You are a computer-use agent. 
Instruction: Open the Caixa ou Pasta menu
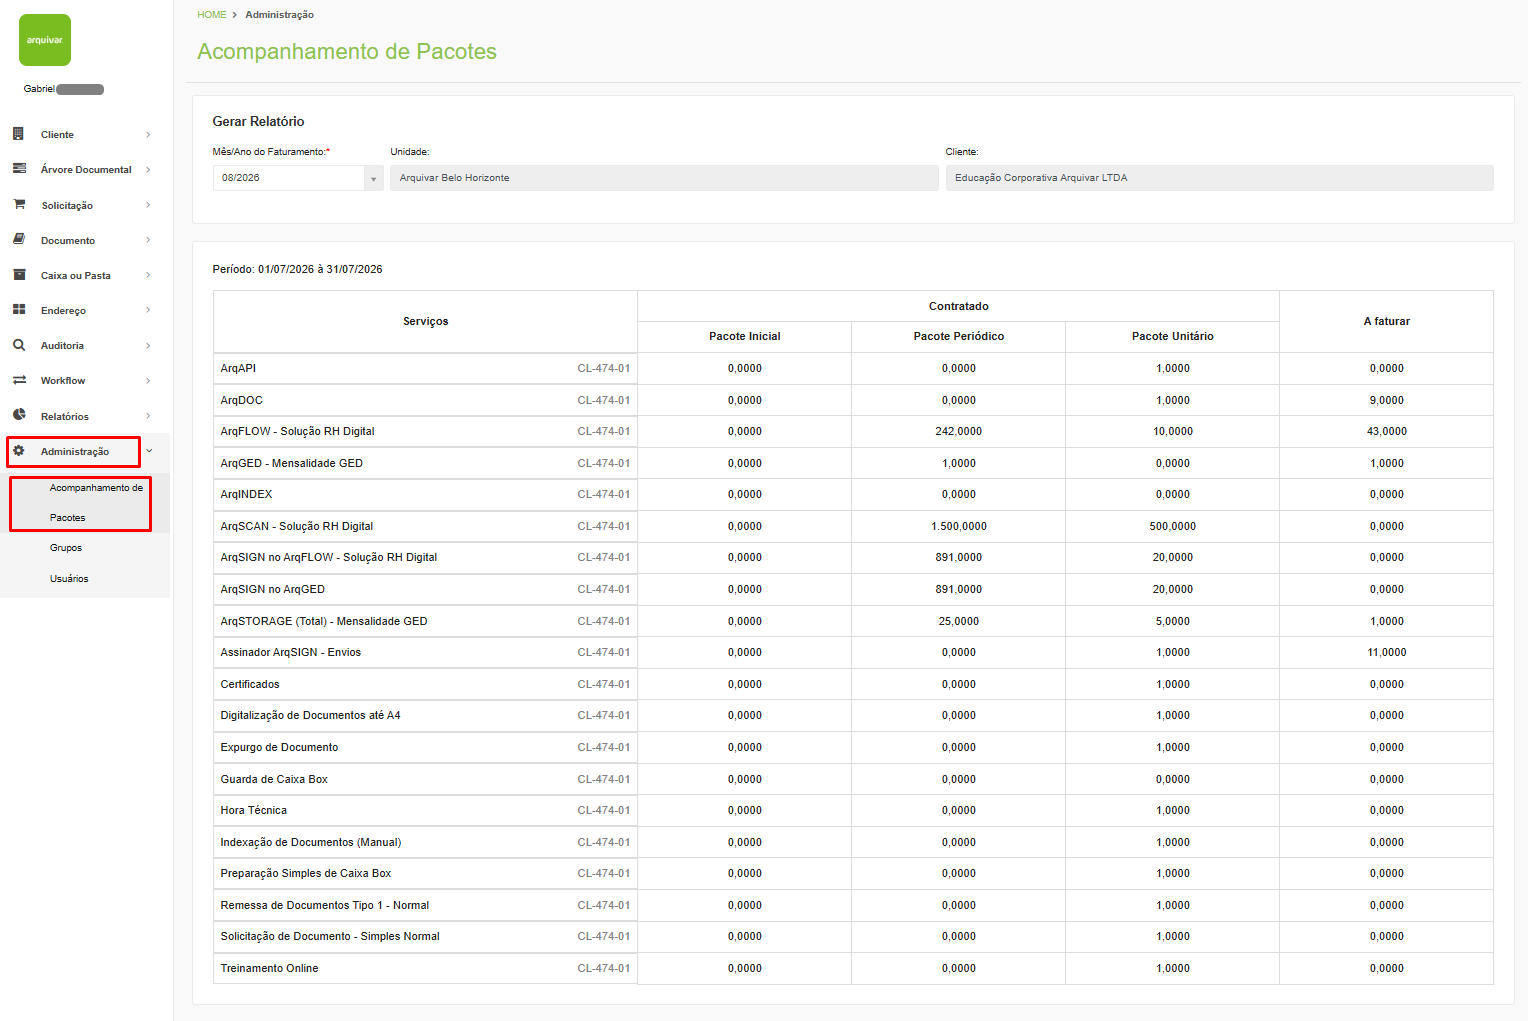pyautogui.click(x=76, y=276)
